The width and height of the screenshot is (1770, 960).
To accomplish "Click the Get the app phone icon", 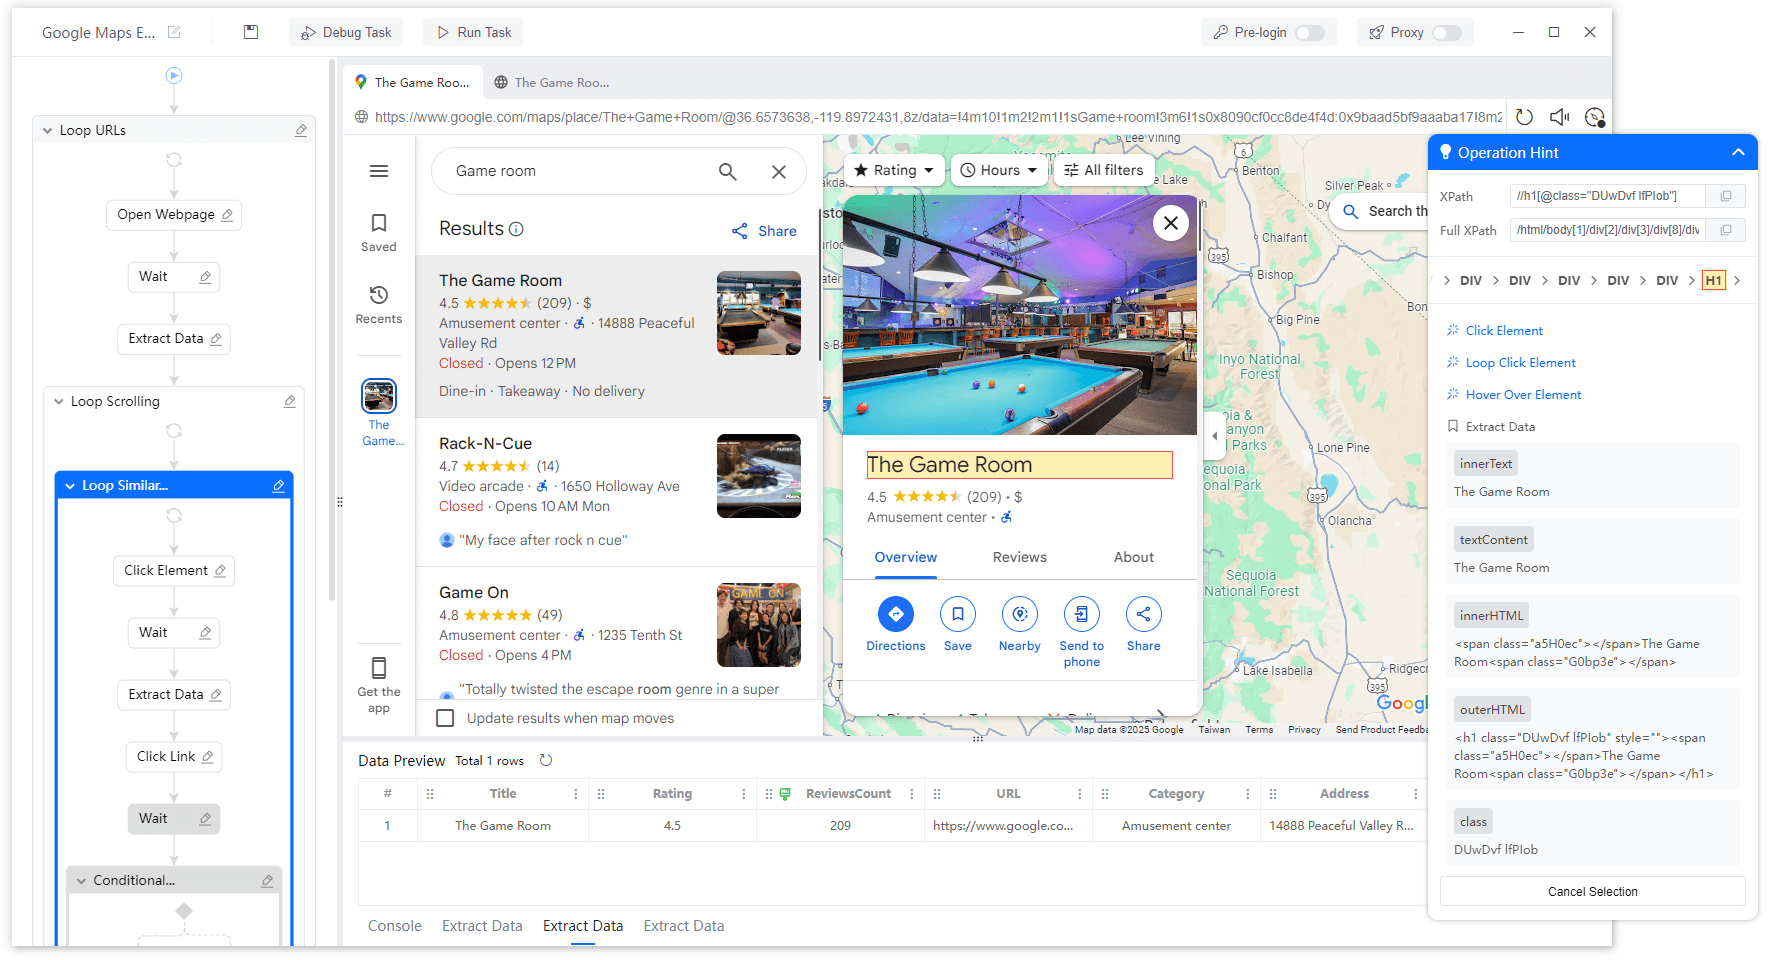I will pyautogui.click(x=379, y=668).
